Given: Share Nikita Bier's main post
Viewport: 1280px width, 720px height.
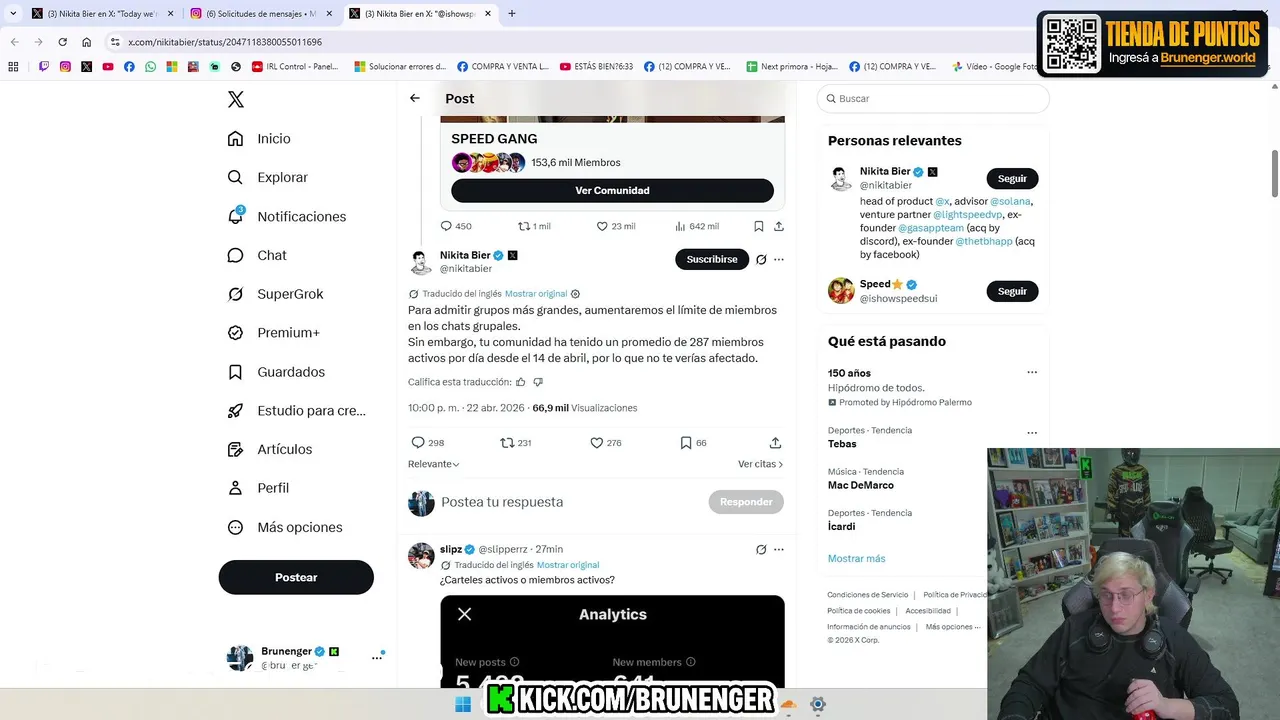Looking at the screenshot, I should coord(775,442).
